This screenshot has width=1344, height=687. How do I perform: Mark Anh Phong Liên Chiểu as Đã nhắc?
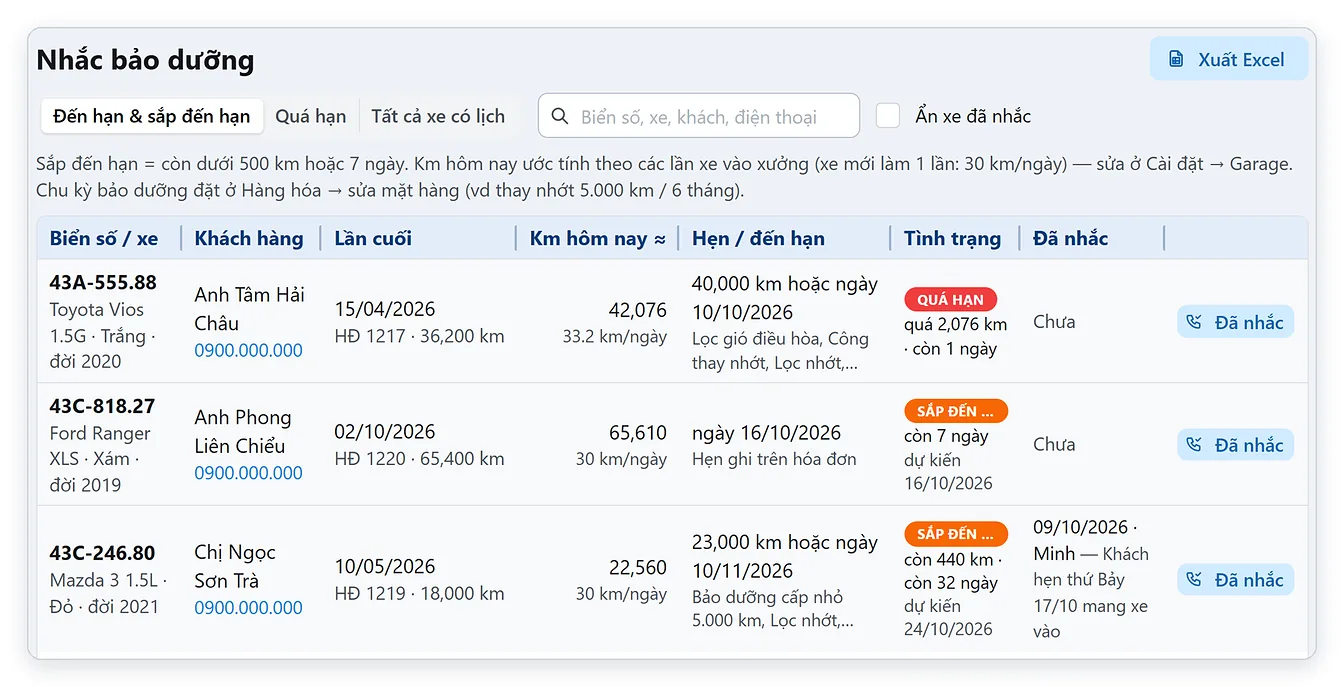coord(1235,445)
